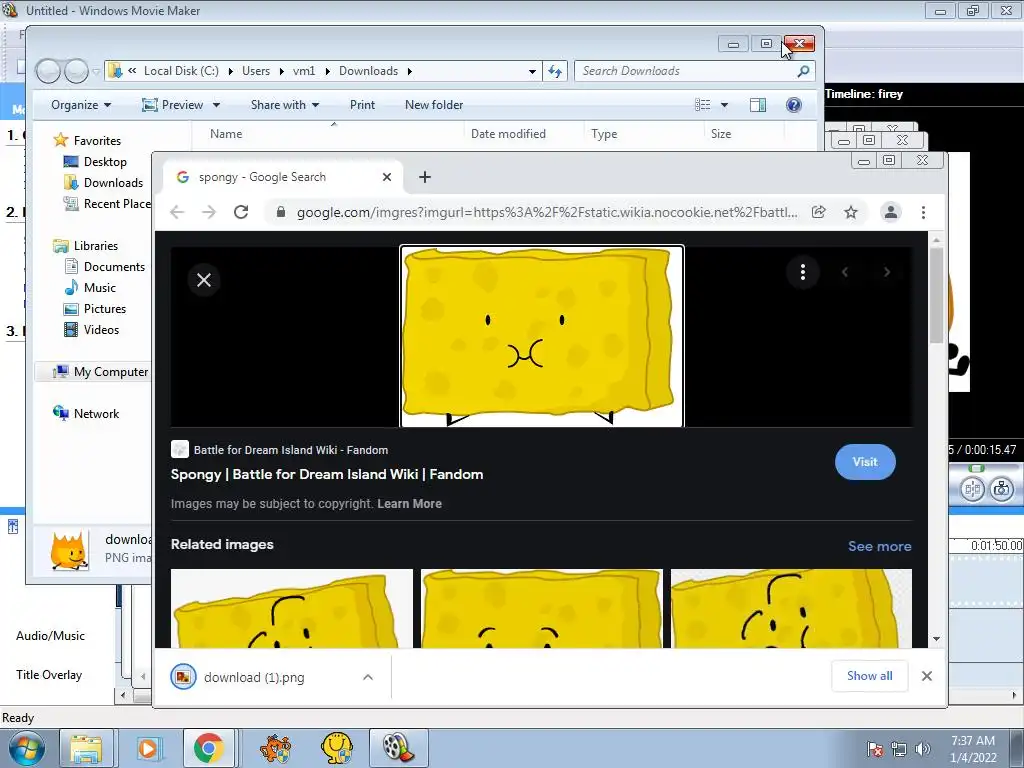The width and height of the screenshot is (1024, 768).
Task: Close the spongy Google Search tab
Action: 387,177
